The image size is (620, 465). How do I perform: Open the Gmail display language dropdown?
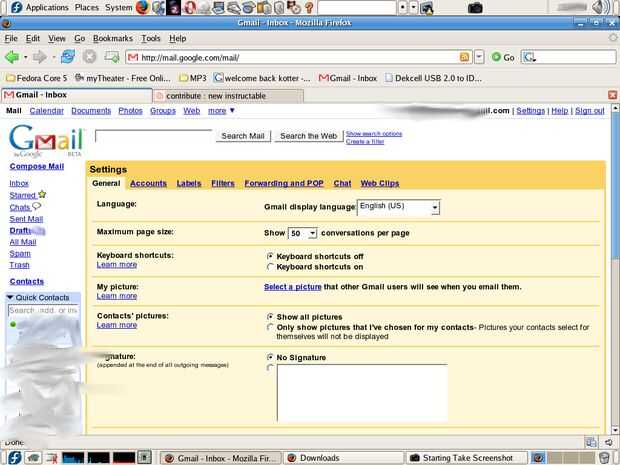tap(398, 207)
